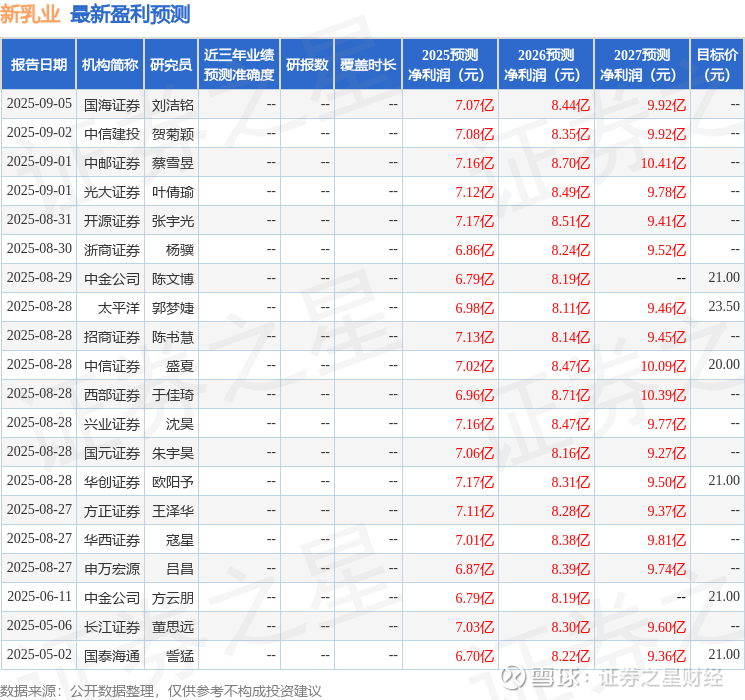Click the 研究员 column header

tap(171, 65)
